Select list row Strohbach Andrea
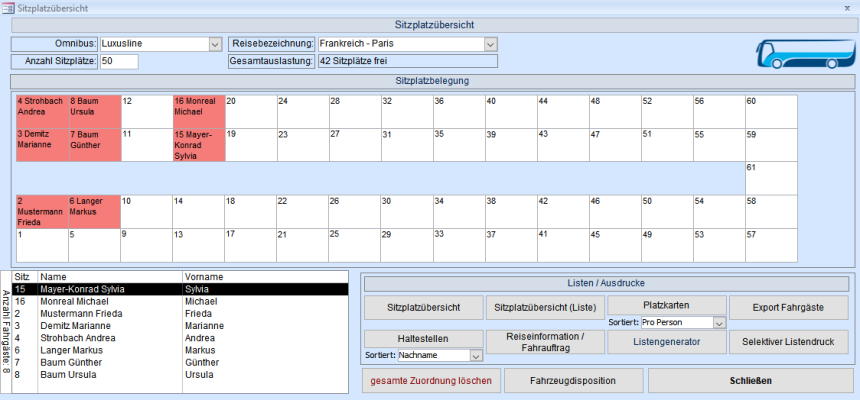The height and width of the screenshot is (400, 860). point(180,338)
